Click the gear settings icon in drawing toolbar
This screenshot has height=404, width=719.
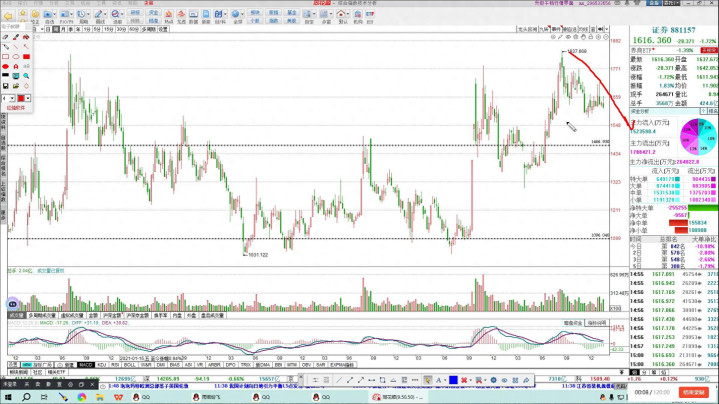[493, 380]
